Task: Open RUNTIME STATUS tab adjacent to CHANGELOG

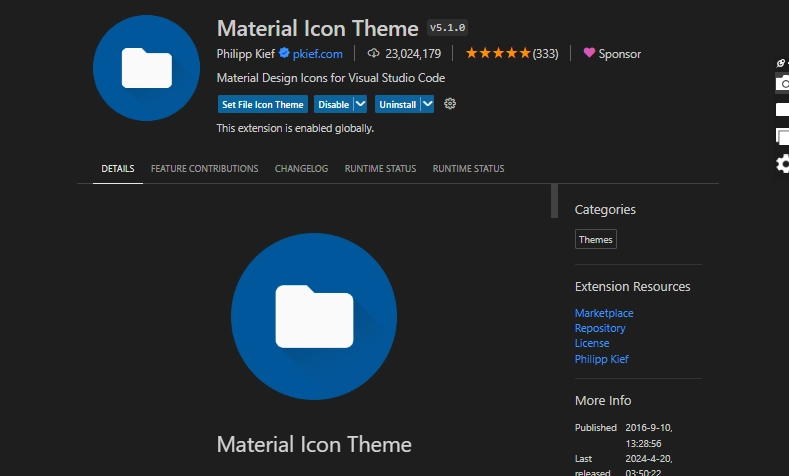Action: point(380,169)
